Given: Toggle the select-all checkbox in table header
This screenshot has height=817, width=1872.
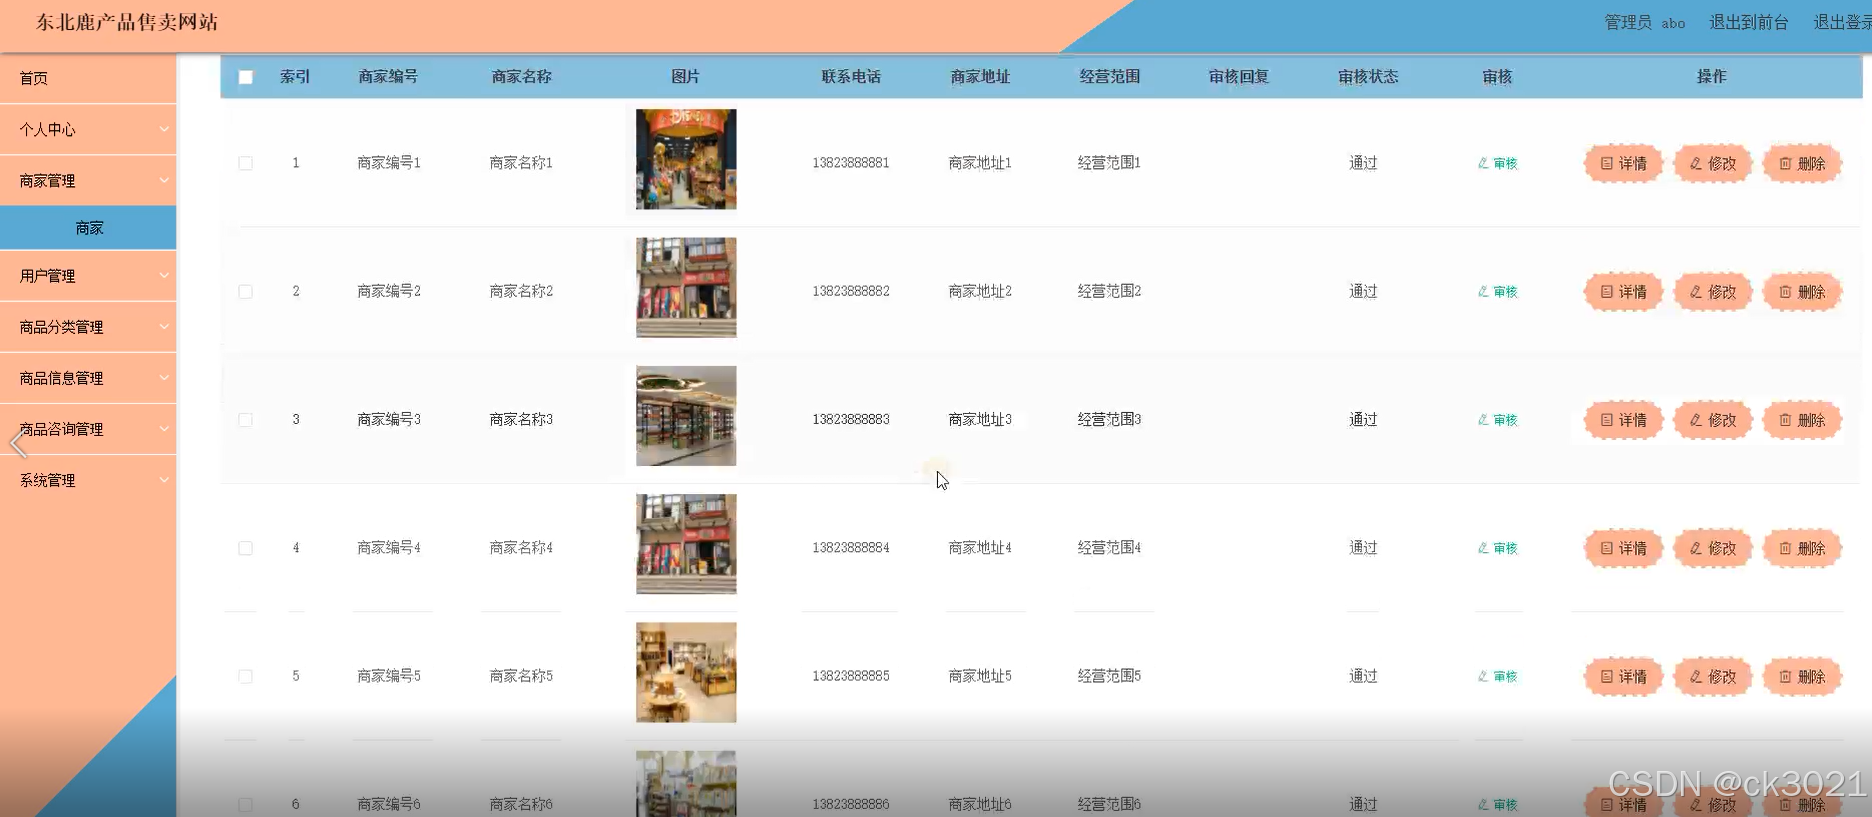Looking at the screenshot, I should [x=246, y=77].
